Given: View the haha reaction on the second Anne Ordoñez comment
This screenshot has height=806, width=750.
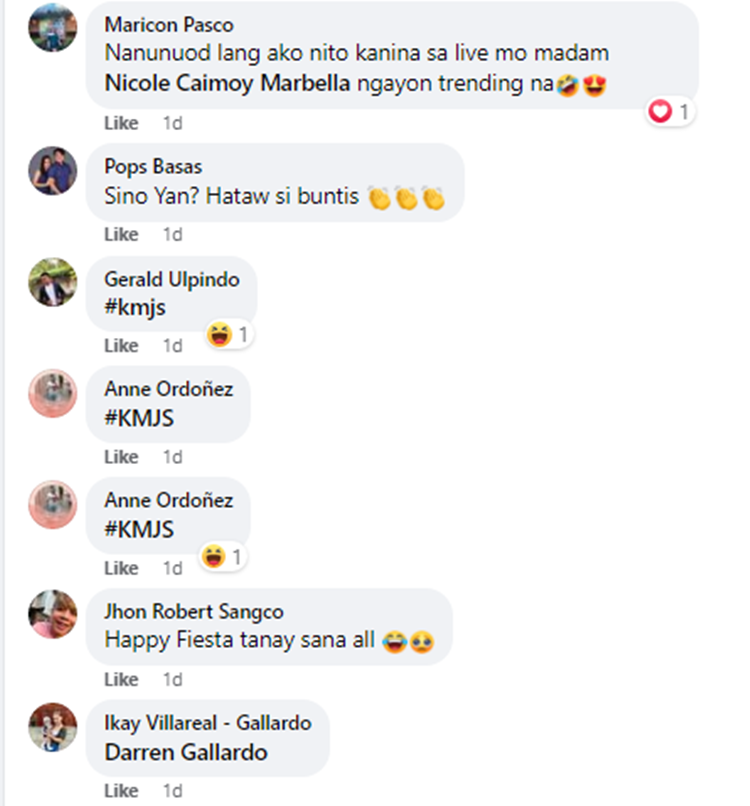Looking at the screenshot, I should coord(223,557).
